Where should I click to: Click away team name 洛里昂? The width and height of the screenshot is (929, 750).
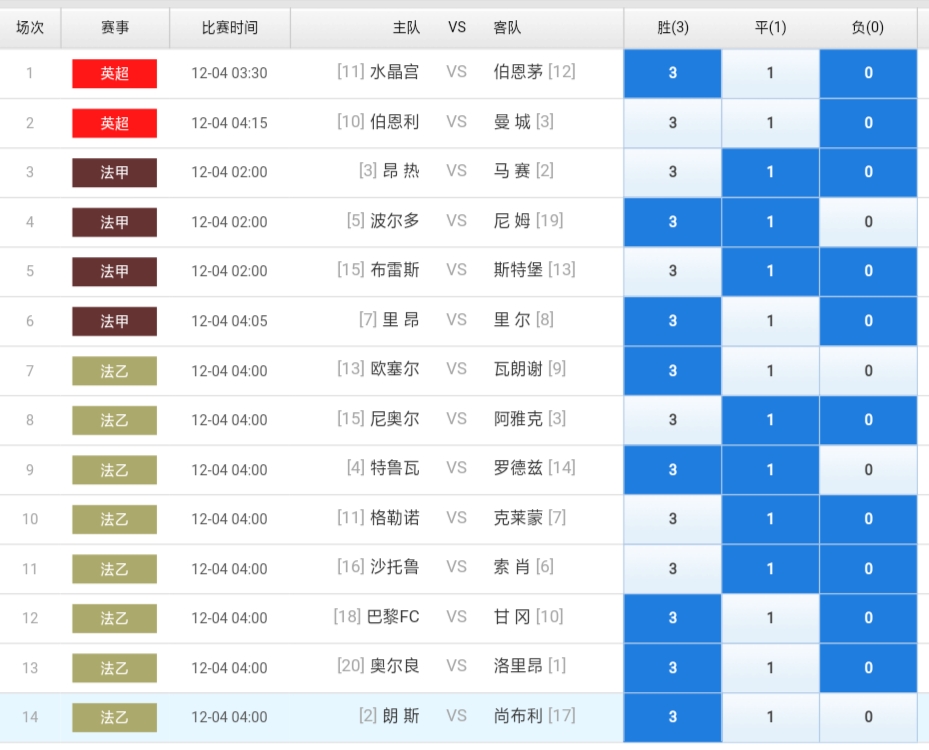[518, 666]
